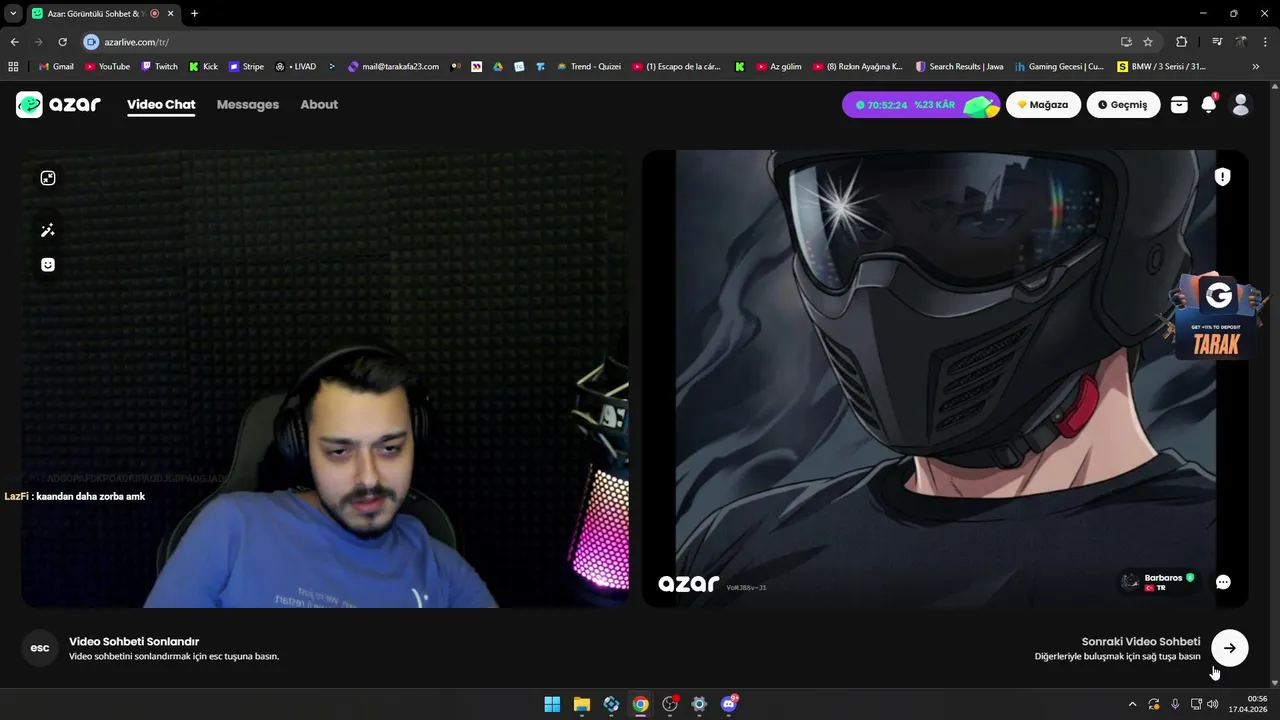Click the TARAK sponsor overlay

1216,317
